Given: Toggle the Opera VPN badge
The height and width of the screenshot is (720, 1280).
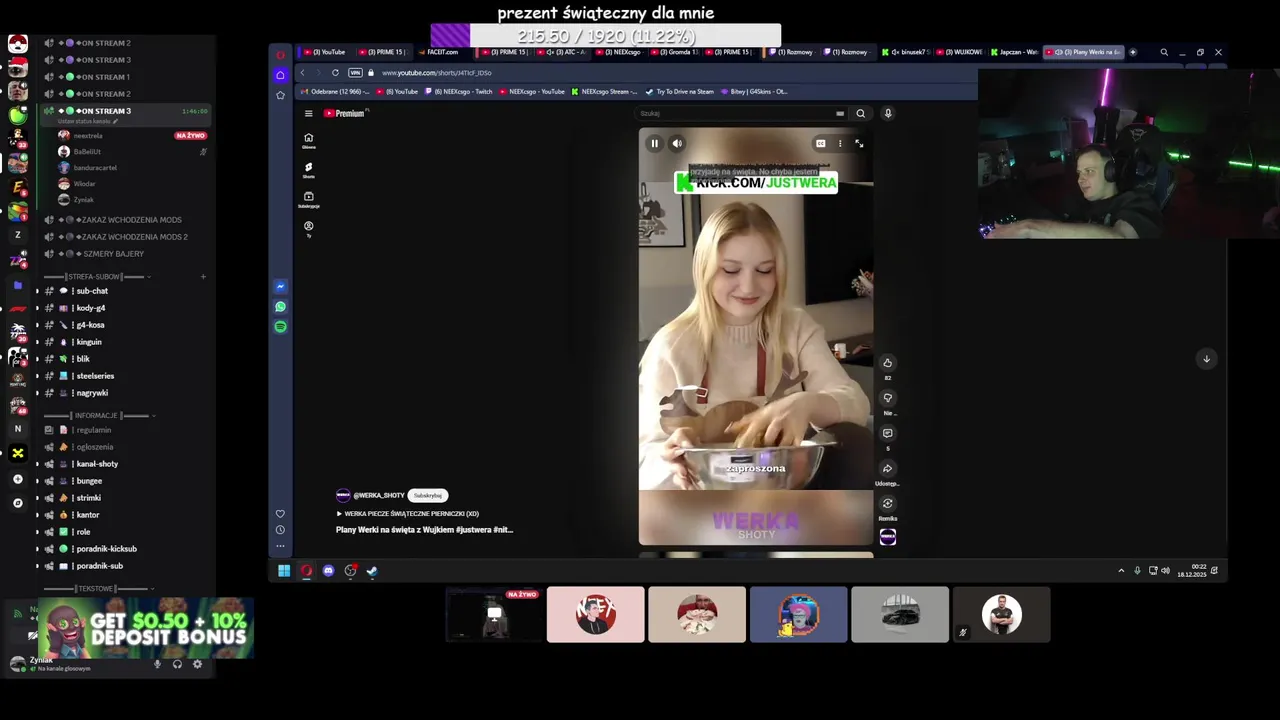Looking at the screenshot, I should click(x=355, y=73).
